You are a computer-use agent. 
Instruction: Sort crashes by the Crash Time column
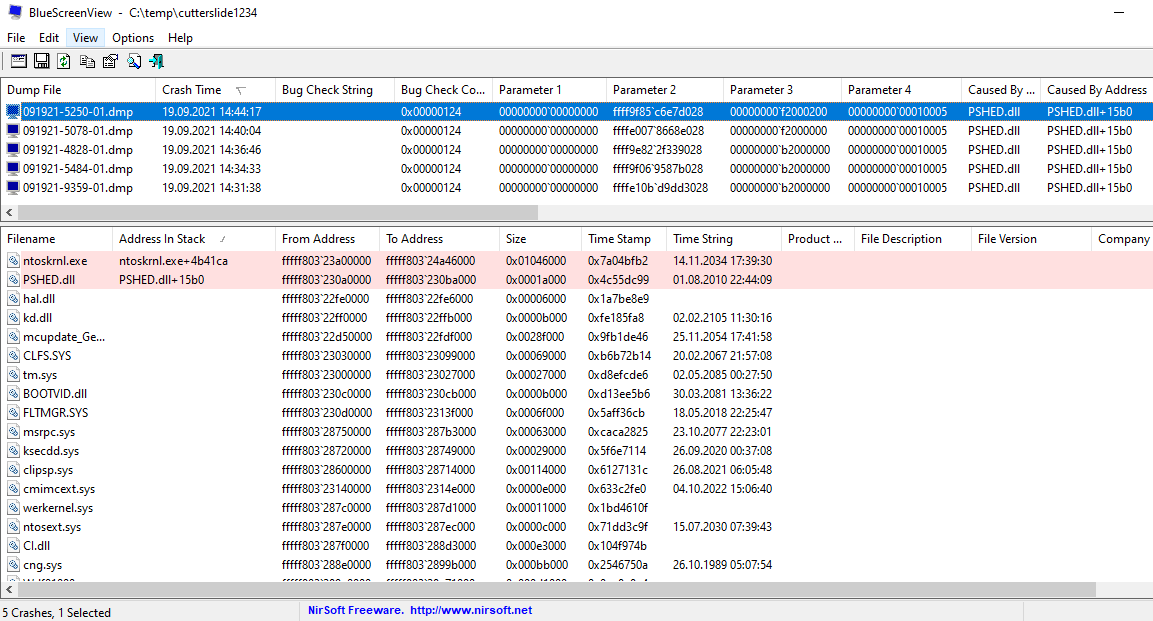tap(190, 89)
